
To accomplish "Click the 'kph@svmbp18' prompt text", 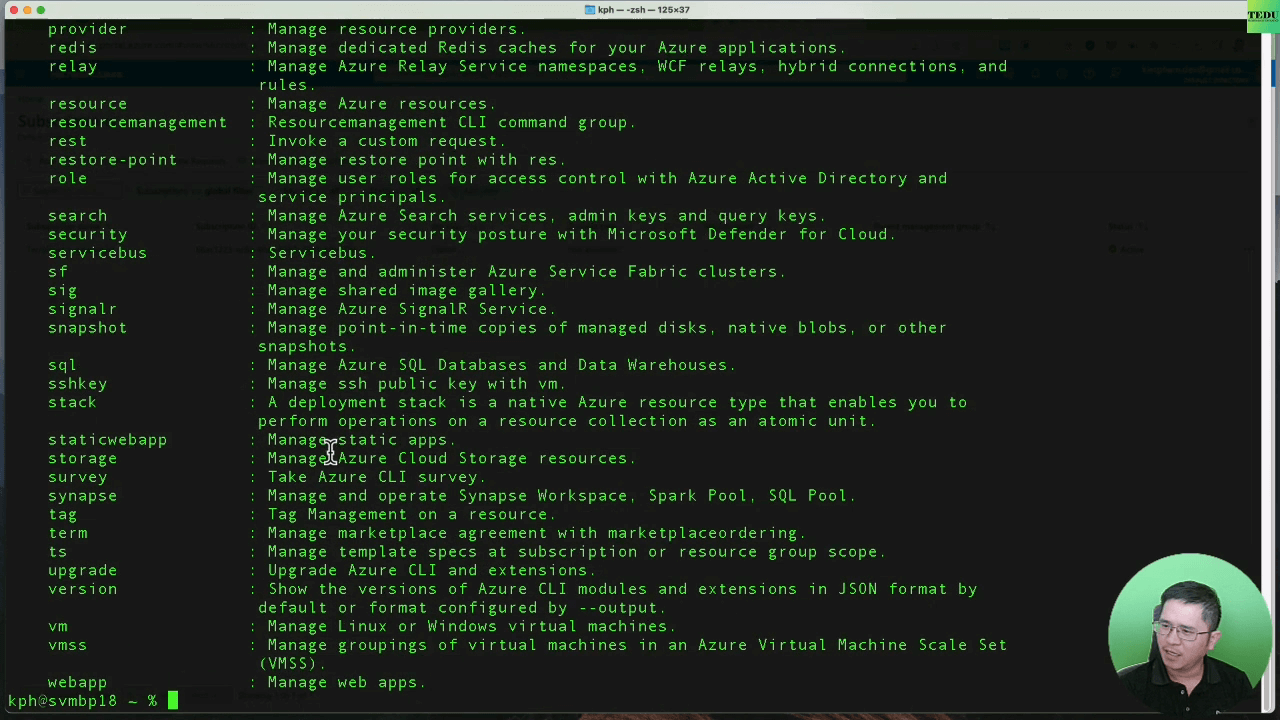I will [x=62, y=701].
